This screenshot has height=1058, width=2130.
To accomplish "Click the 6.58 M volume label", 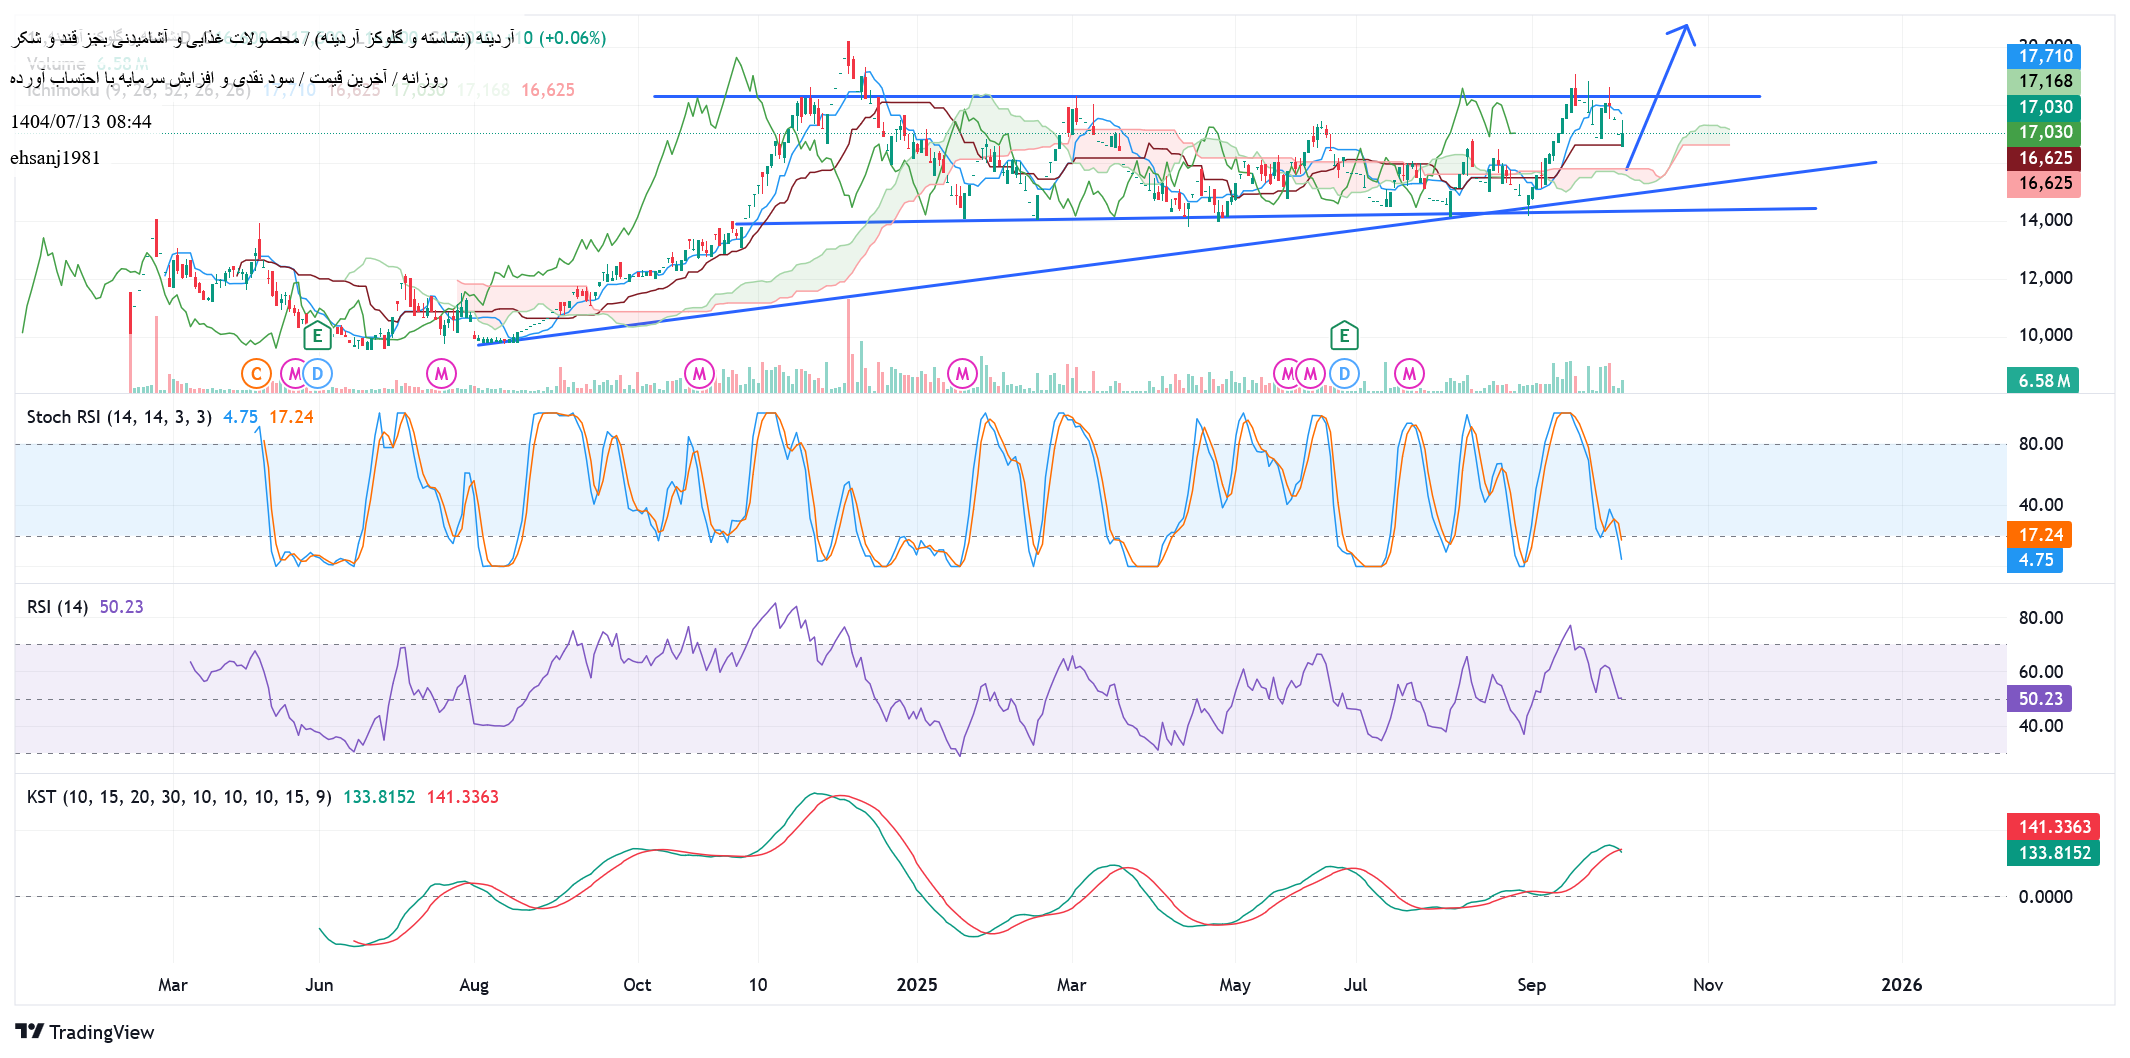I will (x=2042, y=381).
